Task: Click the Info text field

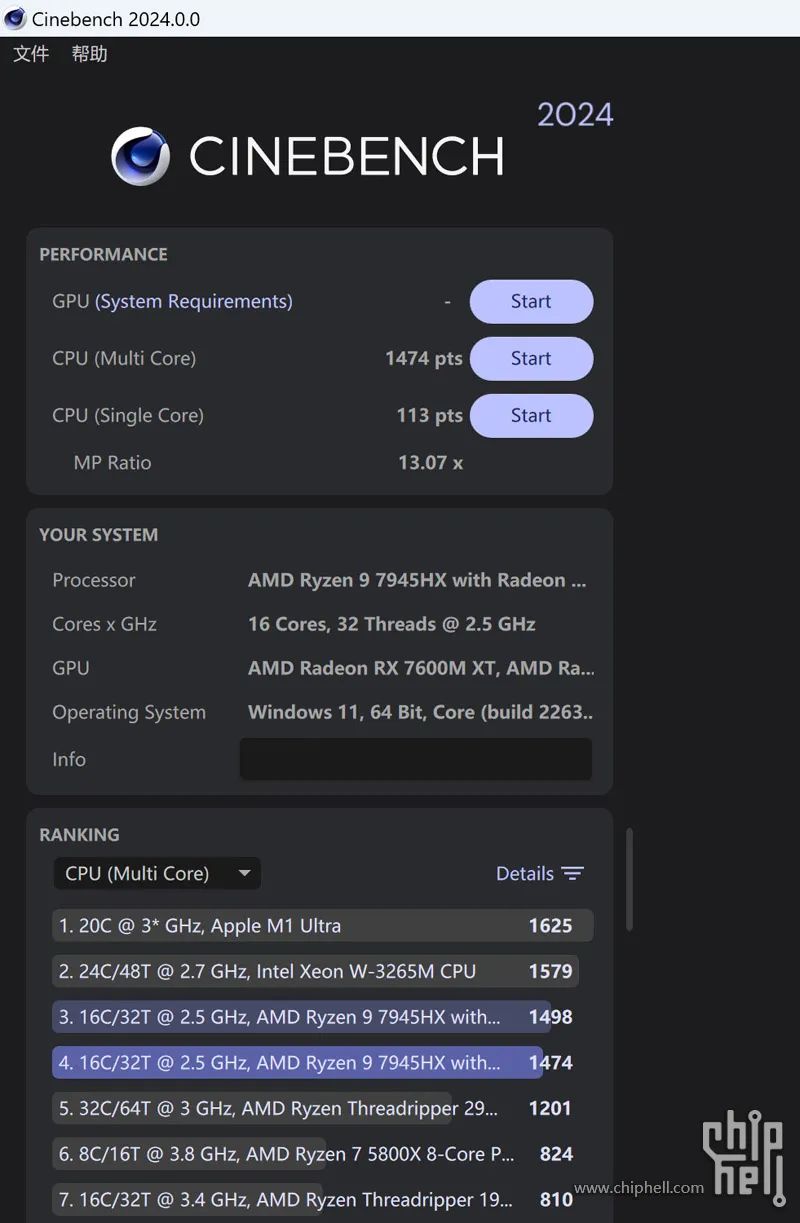Action: pos(416,760)
